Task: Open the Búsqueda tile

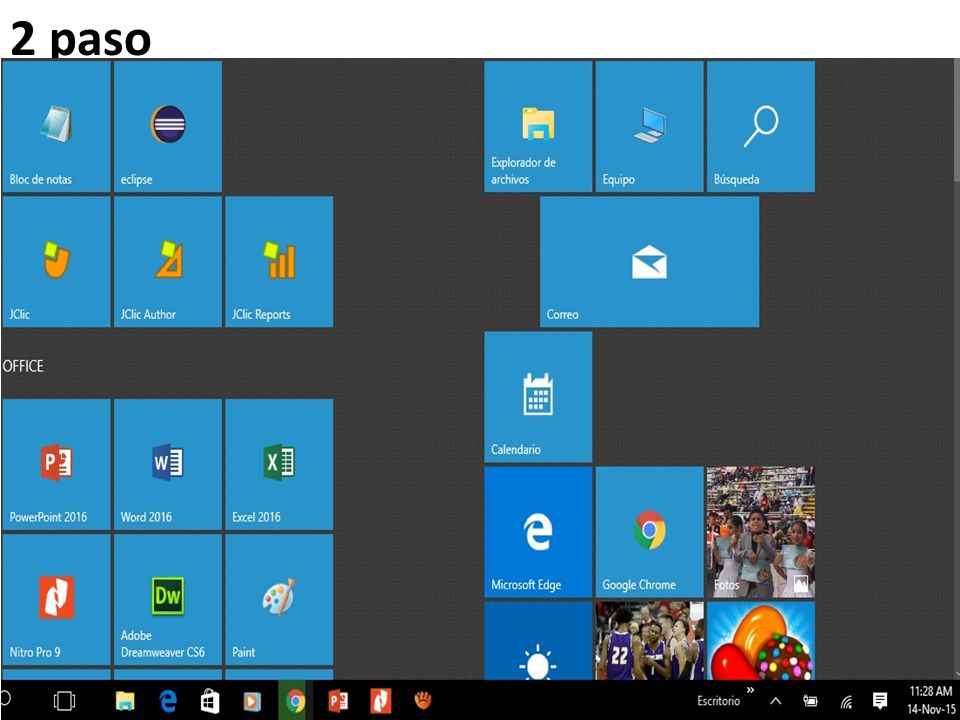Action: [761, 127]
